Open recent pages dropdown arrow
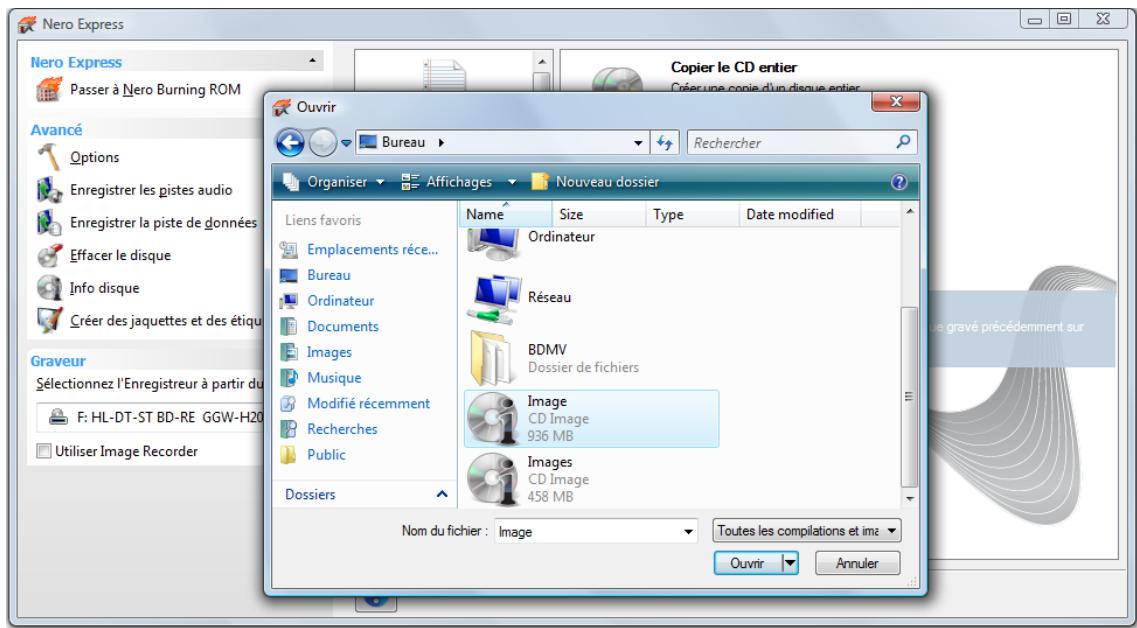1137x628 pixels. [346, 143]
